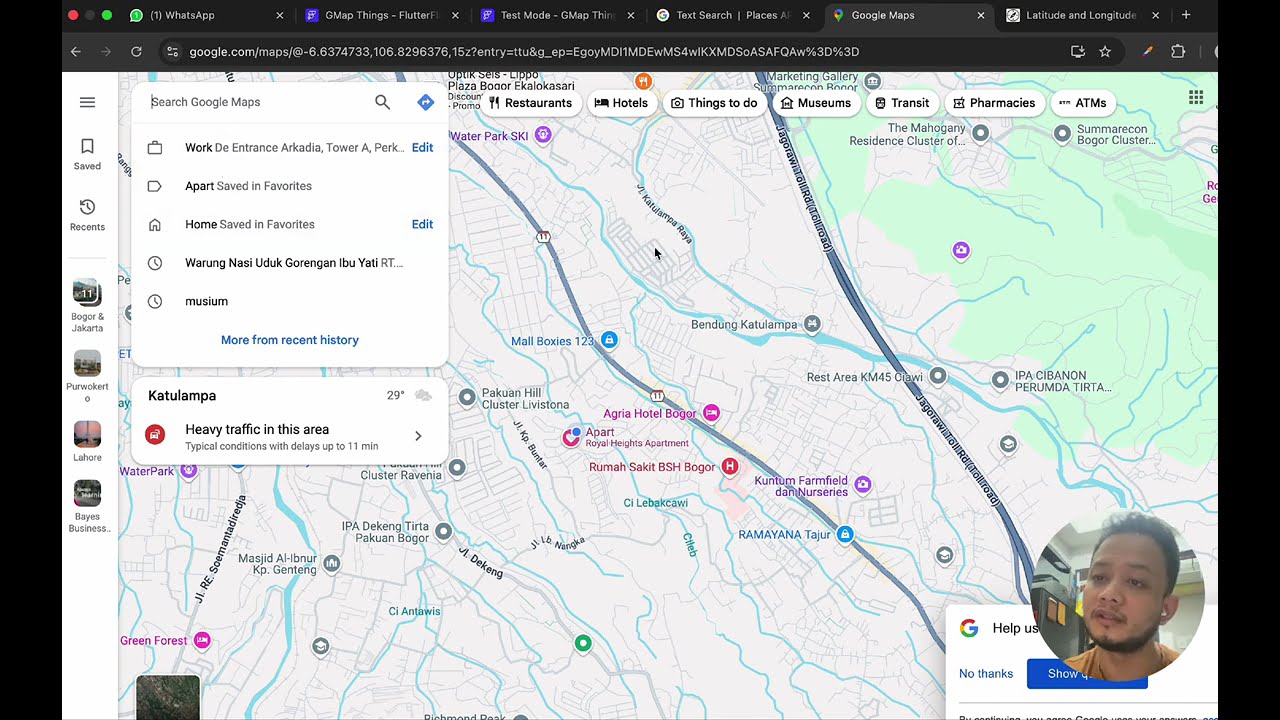Click the Kuntum Farmfield dan Nurseries pin

pos(863,485)
